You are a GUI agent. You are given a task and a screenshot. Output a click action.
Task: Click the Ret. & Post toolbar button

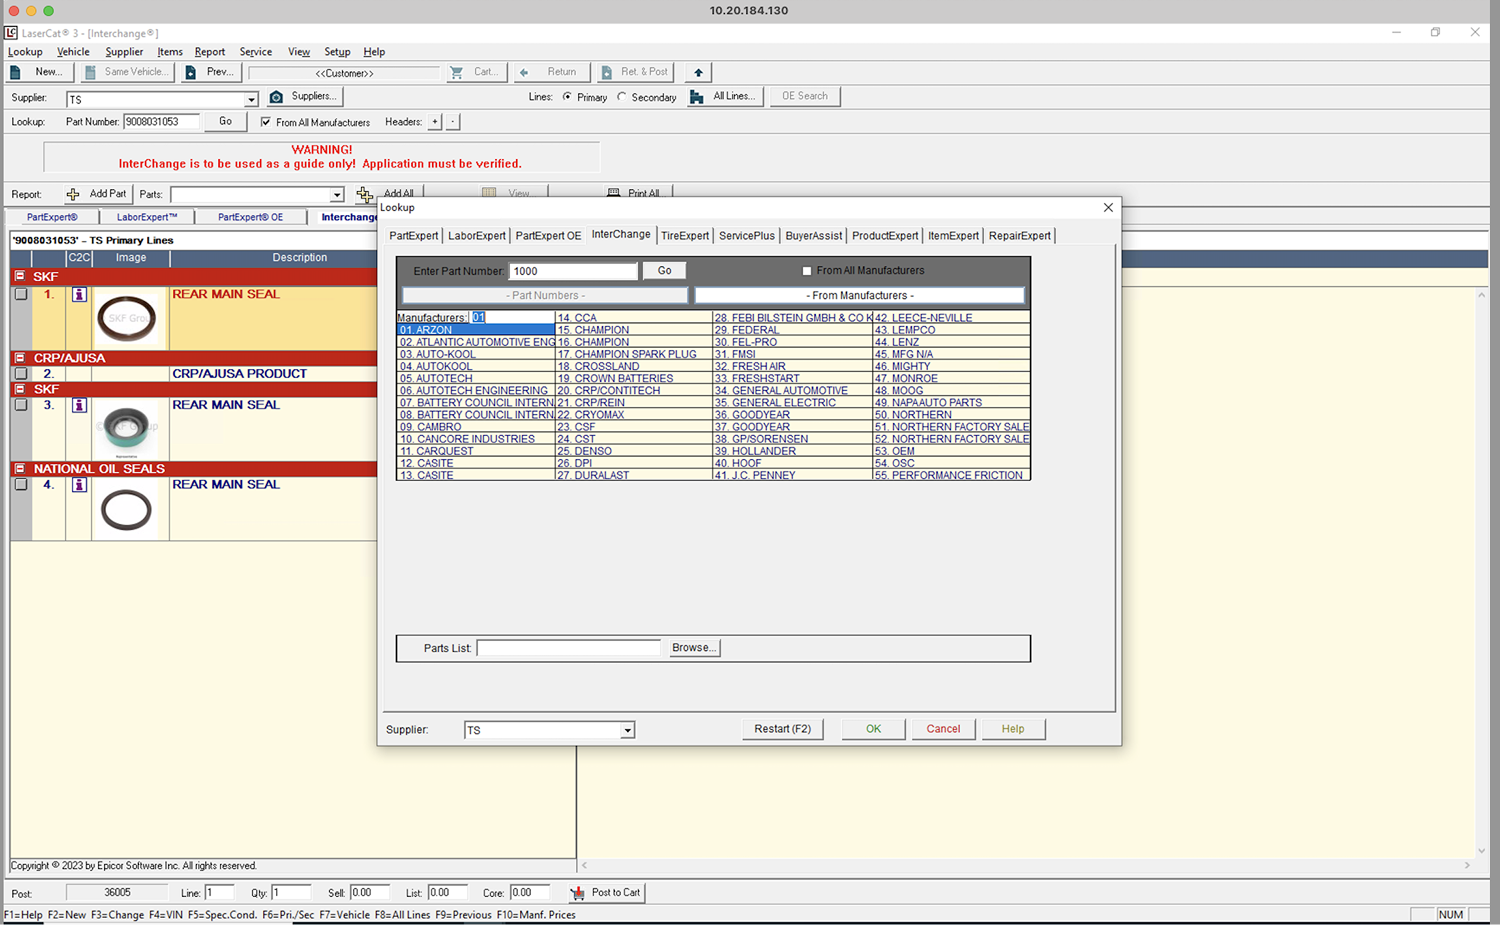click(635, 72)
